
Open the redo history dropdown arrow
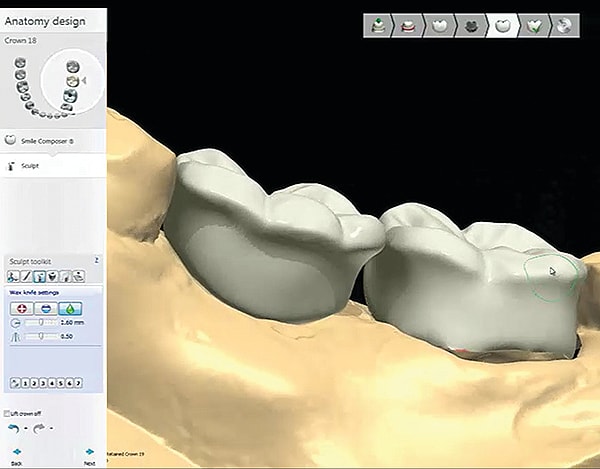pyautogui.click(x=51, y=428)
